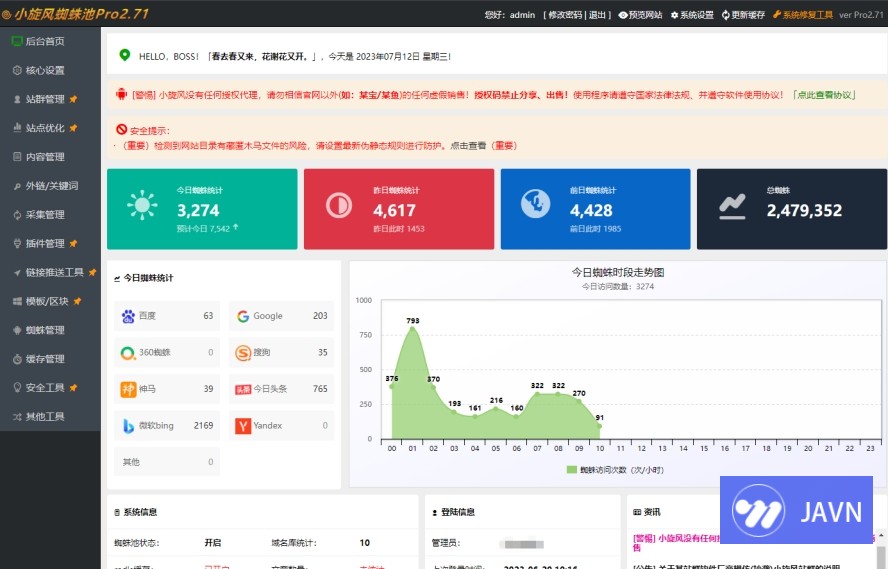The image size is (888, 569).
Task: Click the 总蜘蛛 total count card
Action: point(791,208)
